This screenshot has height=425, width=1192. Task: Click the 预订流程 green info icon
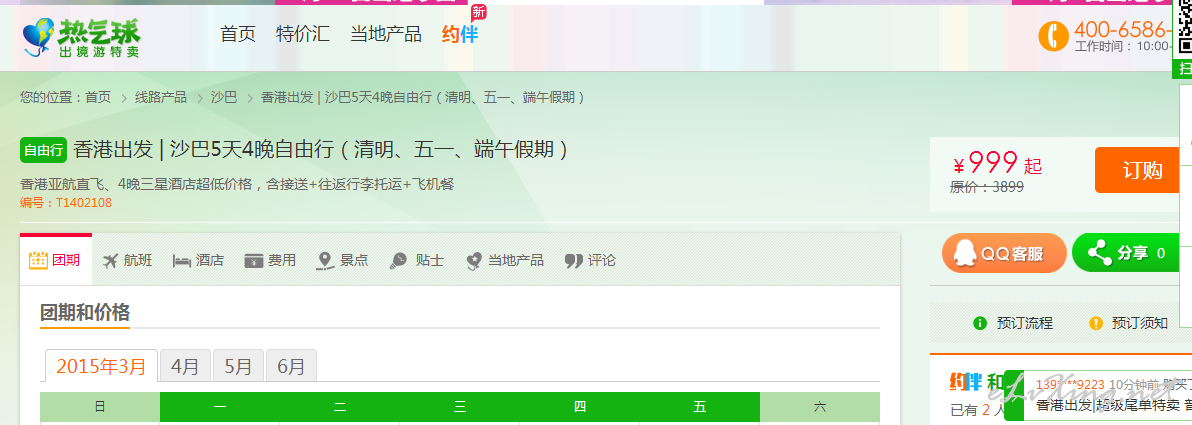point(980,323)
